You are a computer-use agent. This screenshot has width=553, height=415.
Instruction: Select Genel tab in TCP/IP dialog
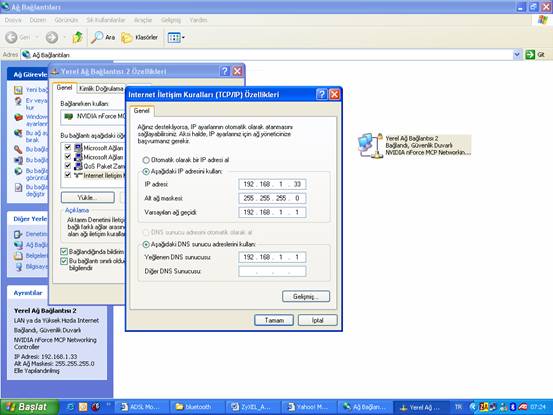point(141,111)
